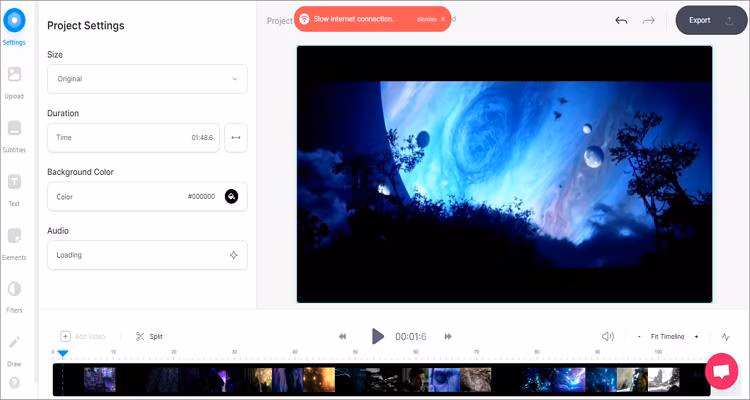Image resolution: width=750 pixels, height=400 pixels.
Task: Click Fit Timeline
Action: pyautogui.click(x=667, y=336)
